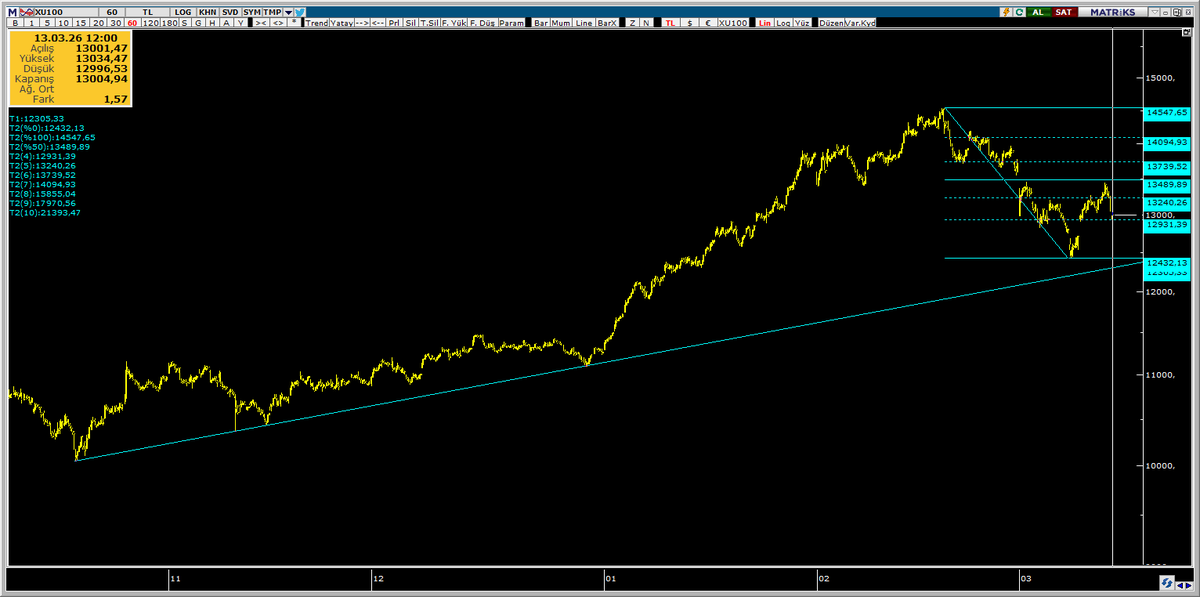Select TL currency mode
The width and height of the screenshot is (1200, 597).
coord(669,23)
